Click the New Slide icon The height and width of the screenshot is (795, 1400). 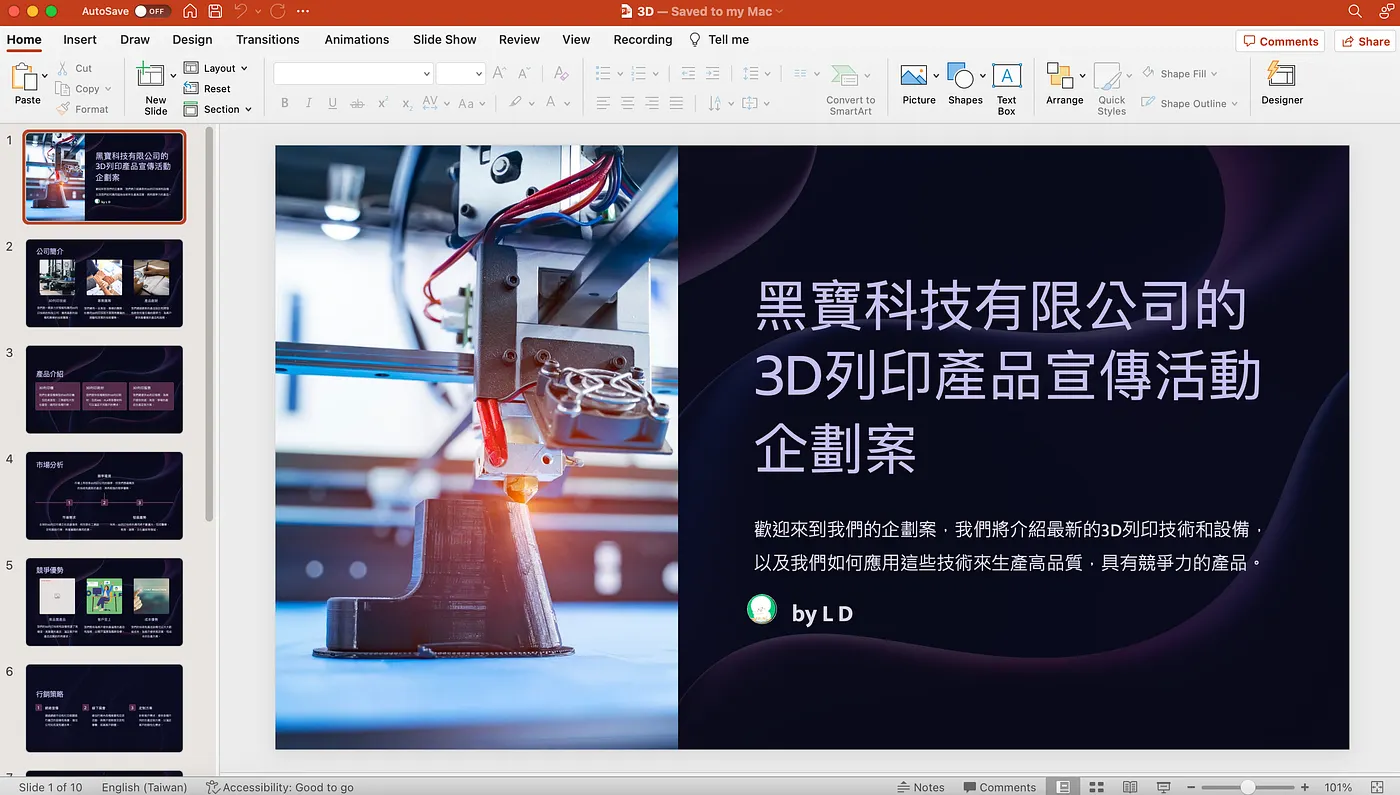point(151,76)
